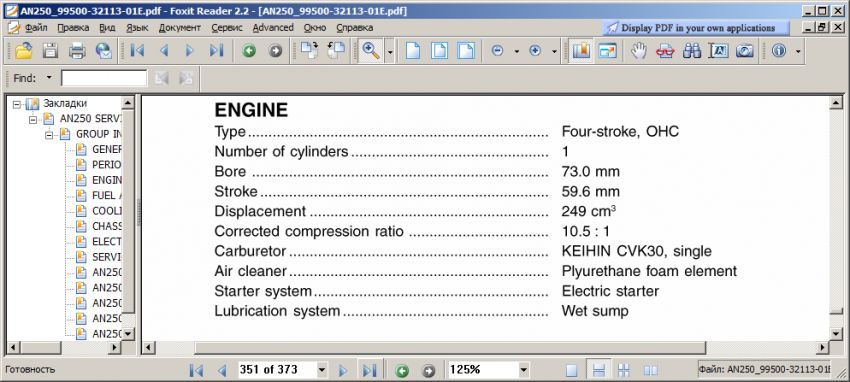Collapse the Закладки root tree node
The height and width of the screenshot is (382, 850).
click(x=16, y=103)
